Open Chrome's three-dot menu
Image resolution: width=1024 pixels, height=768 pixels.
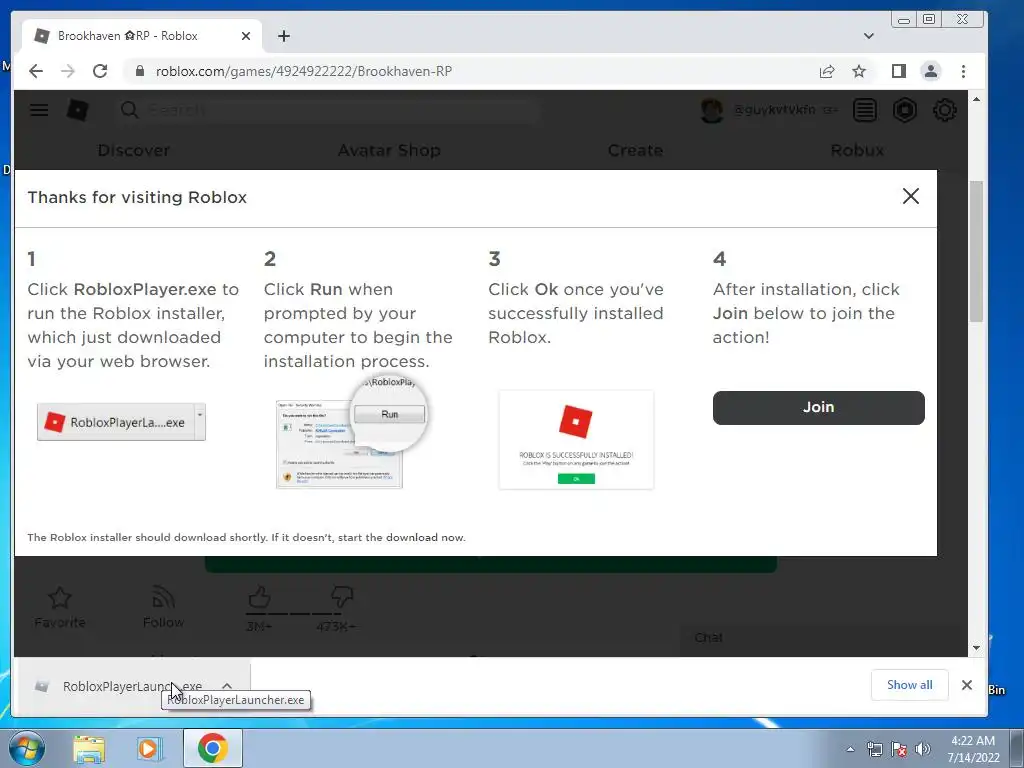963,71
